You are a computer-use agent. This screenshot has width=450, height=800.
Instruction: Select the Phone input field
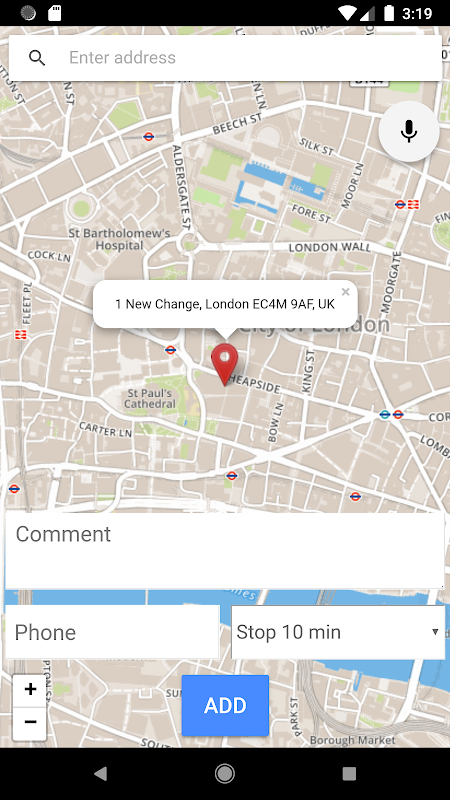tap(112, 632)
